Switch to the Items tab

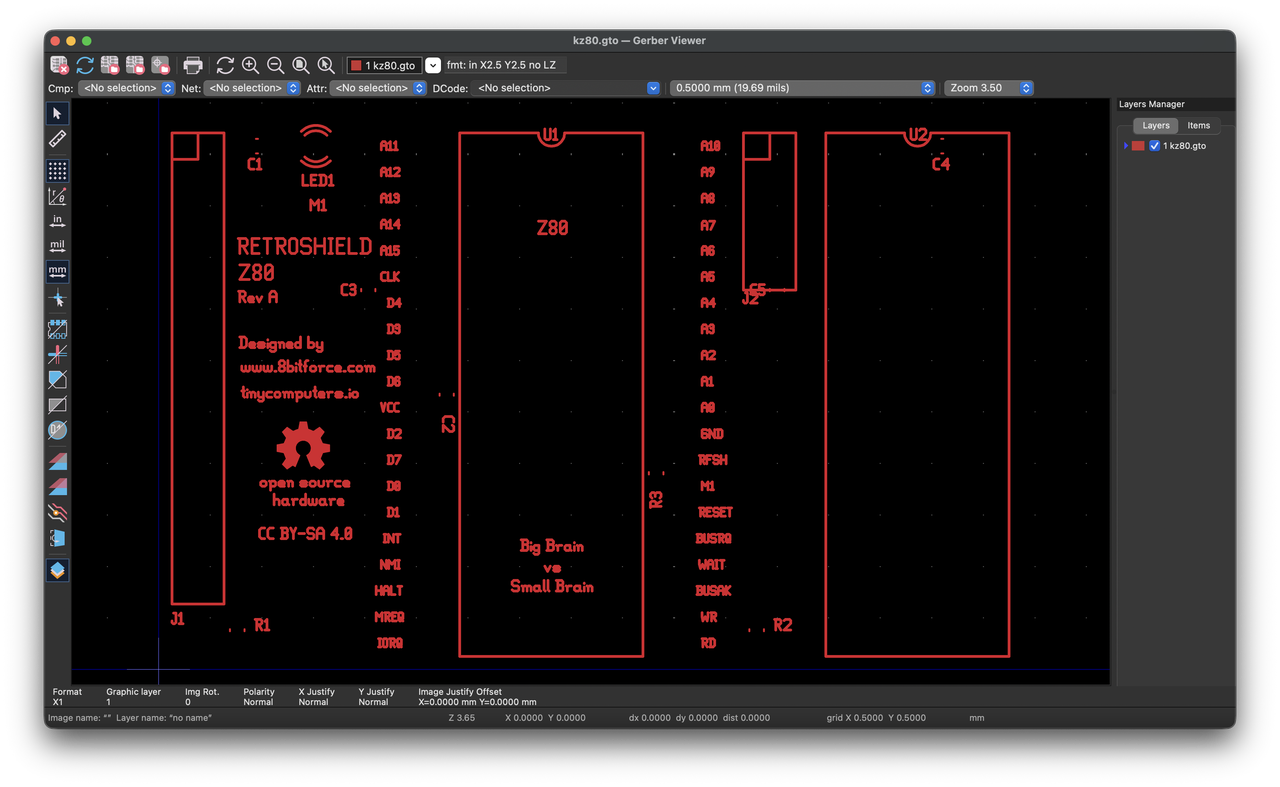1198,125
